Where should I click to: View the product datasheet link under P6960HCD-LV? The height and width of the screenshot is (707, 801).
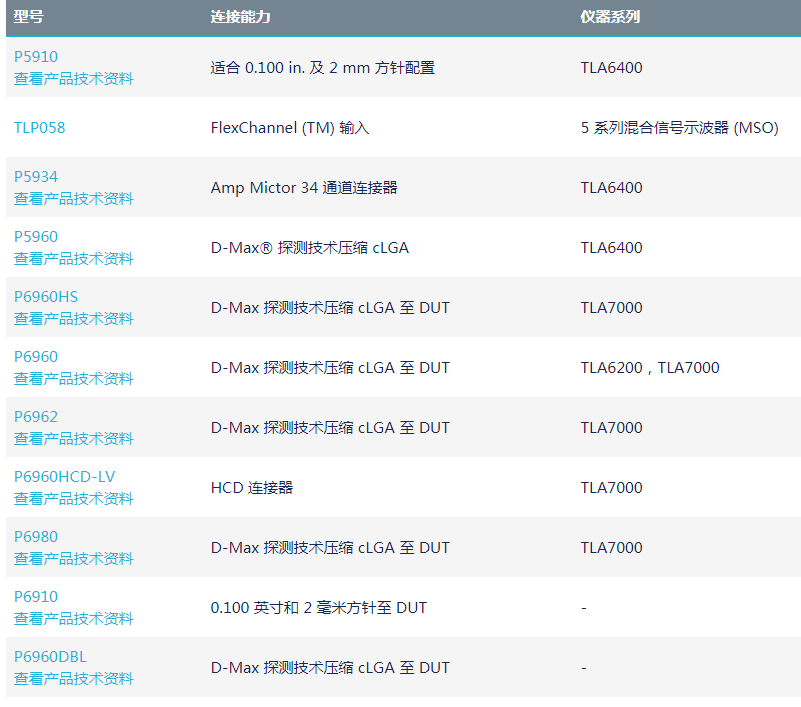(x=74, y=499)
